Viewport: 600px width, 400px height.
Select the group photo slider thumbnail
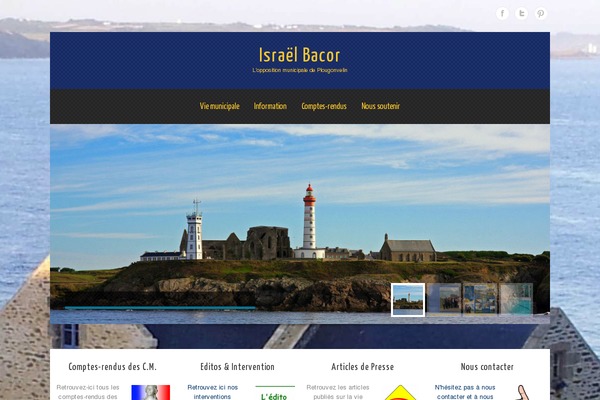click(444, 299)
